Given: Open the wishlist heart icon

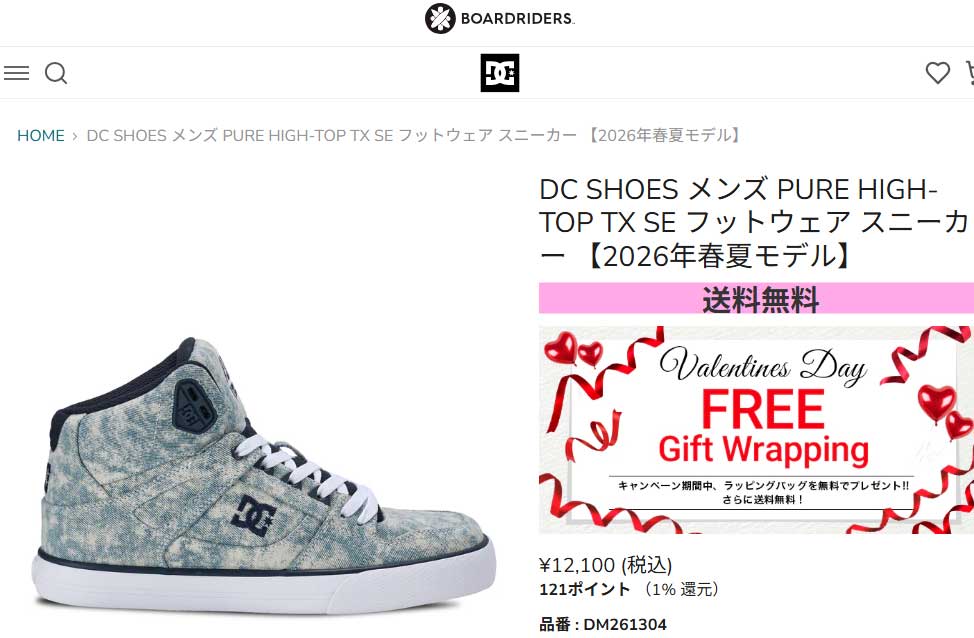Looking at the screenshot, I should click(x=937, y=73).
